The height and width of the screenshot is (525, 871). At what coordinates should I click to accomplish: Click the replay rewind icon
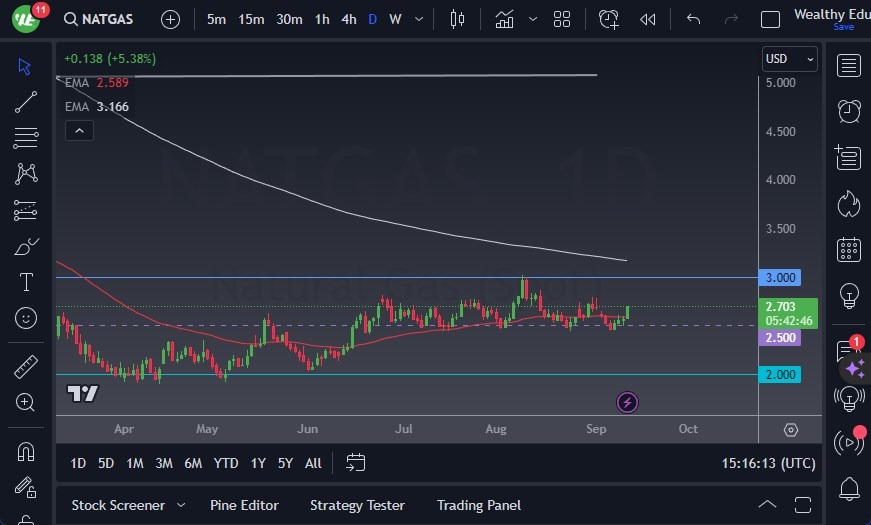[x=648, y=19]
